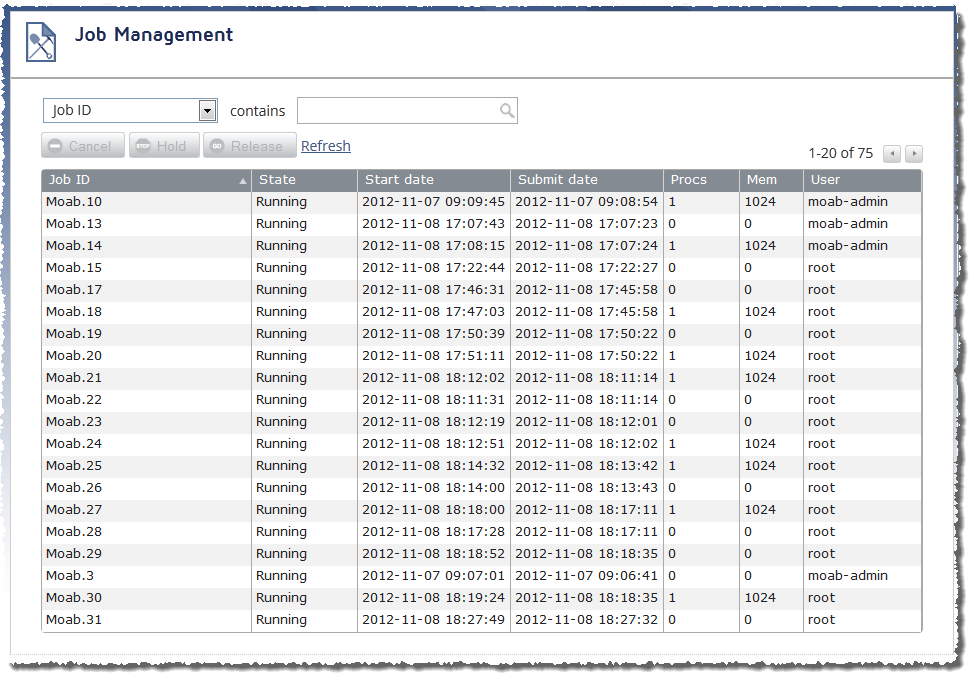Sort by Procs column header

click(x=702, y=180)
